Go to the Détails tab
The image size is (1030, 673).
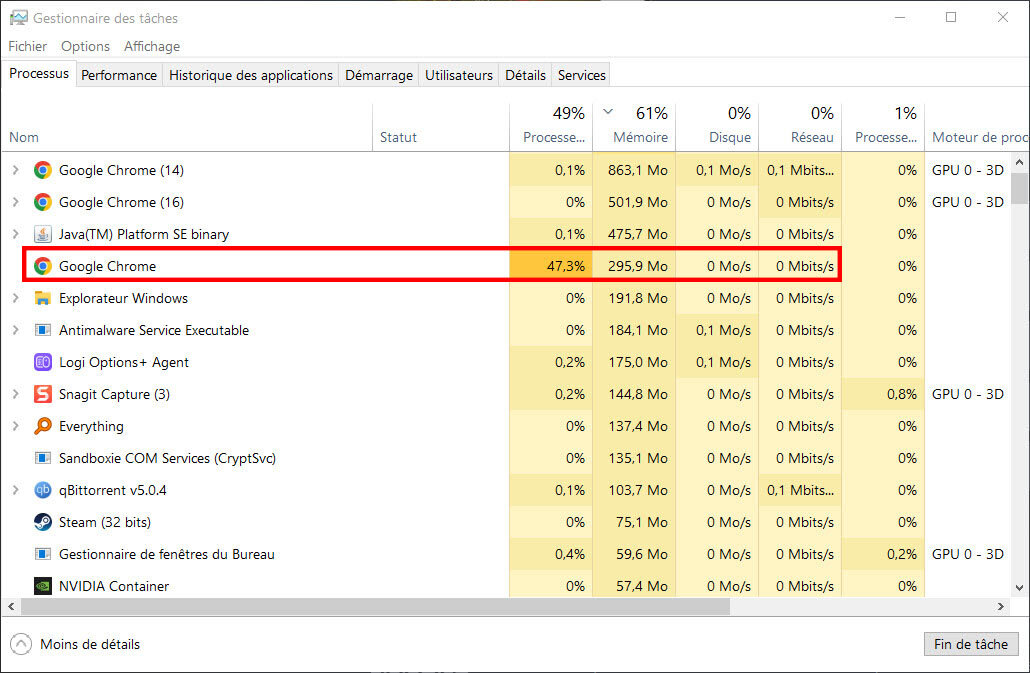pyautogui.click(x=525, y=75)
